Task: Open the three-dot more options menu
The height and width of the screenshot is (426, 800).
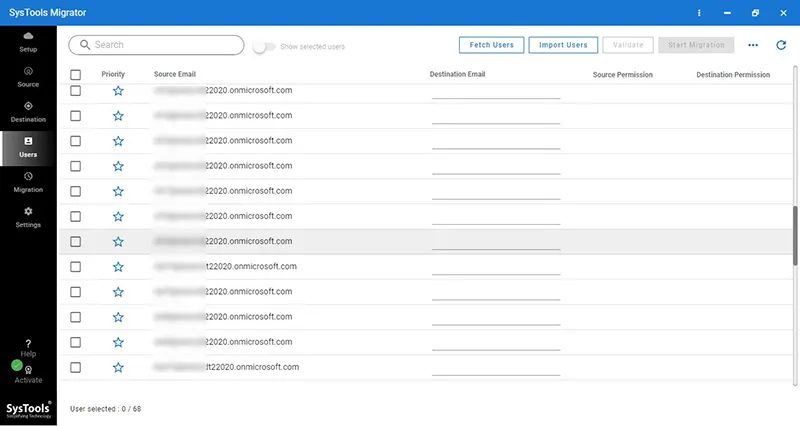Action: click(x=753, y=45)
